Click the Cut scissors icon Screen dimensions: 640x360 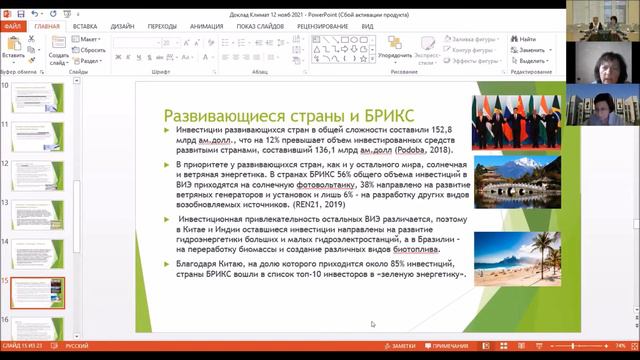31,39
